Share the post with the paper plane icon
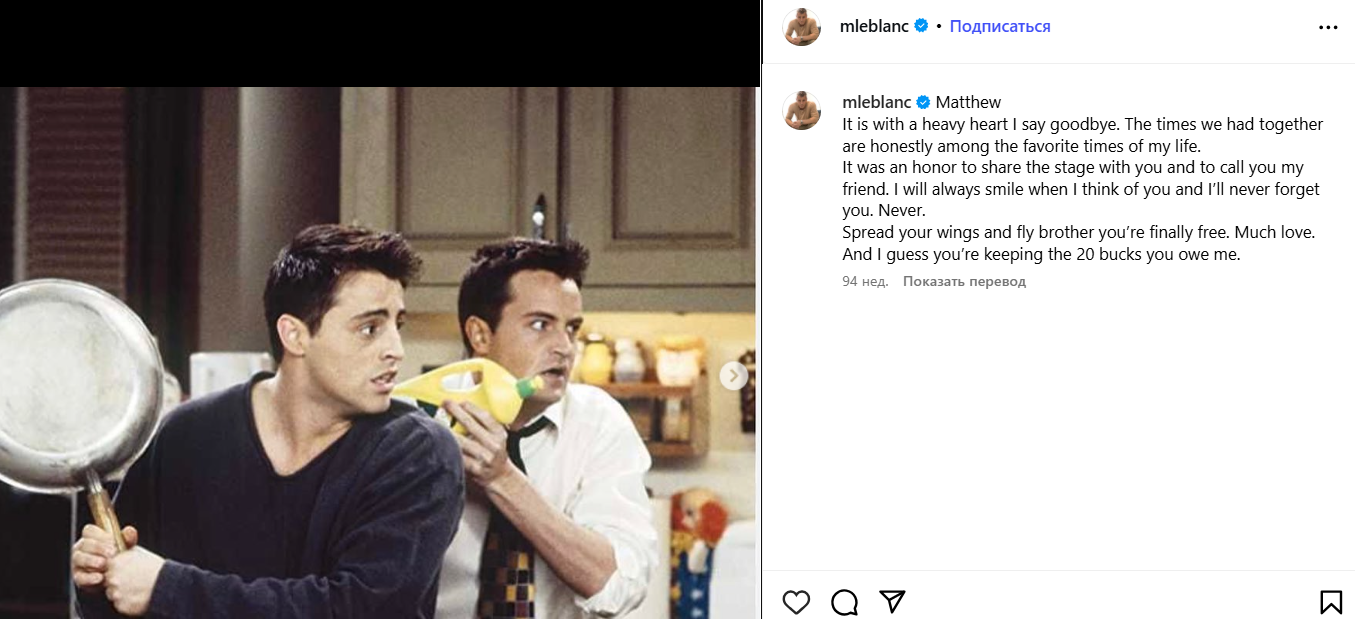Viewport: 1355px width, 619px height. 892,601
